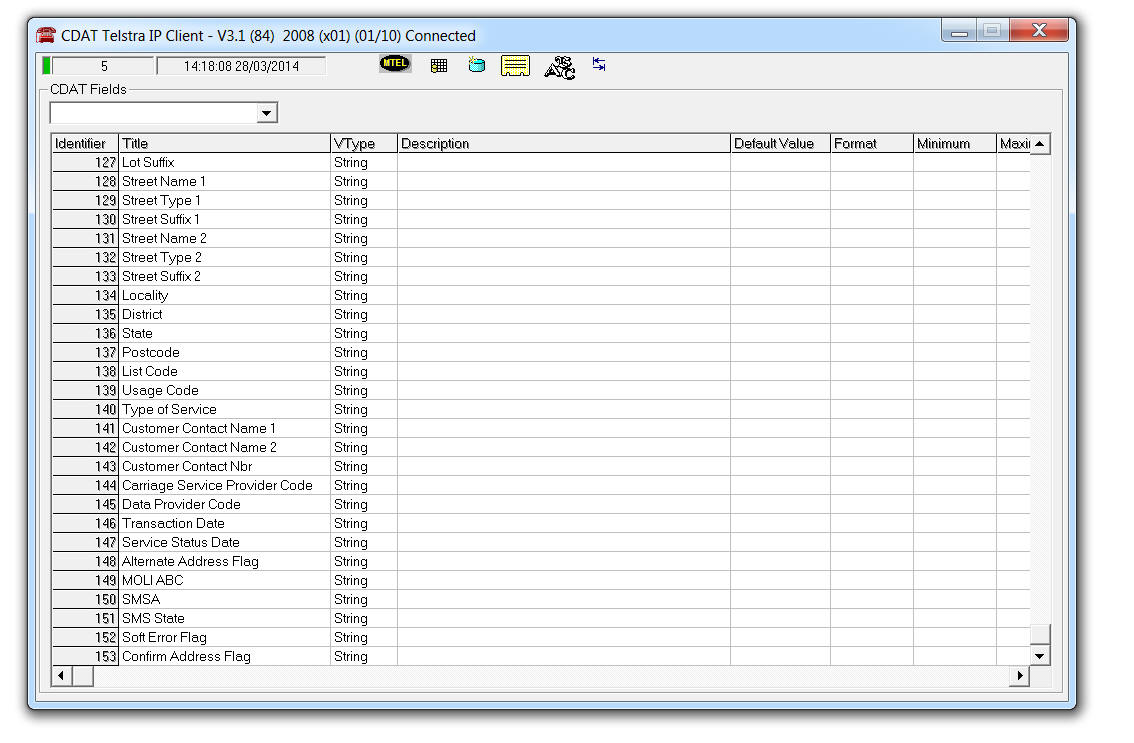
Task: Click the horizontal scrollbar left arrow
Action: (x=61, y=676)
